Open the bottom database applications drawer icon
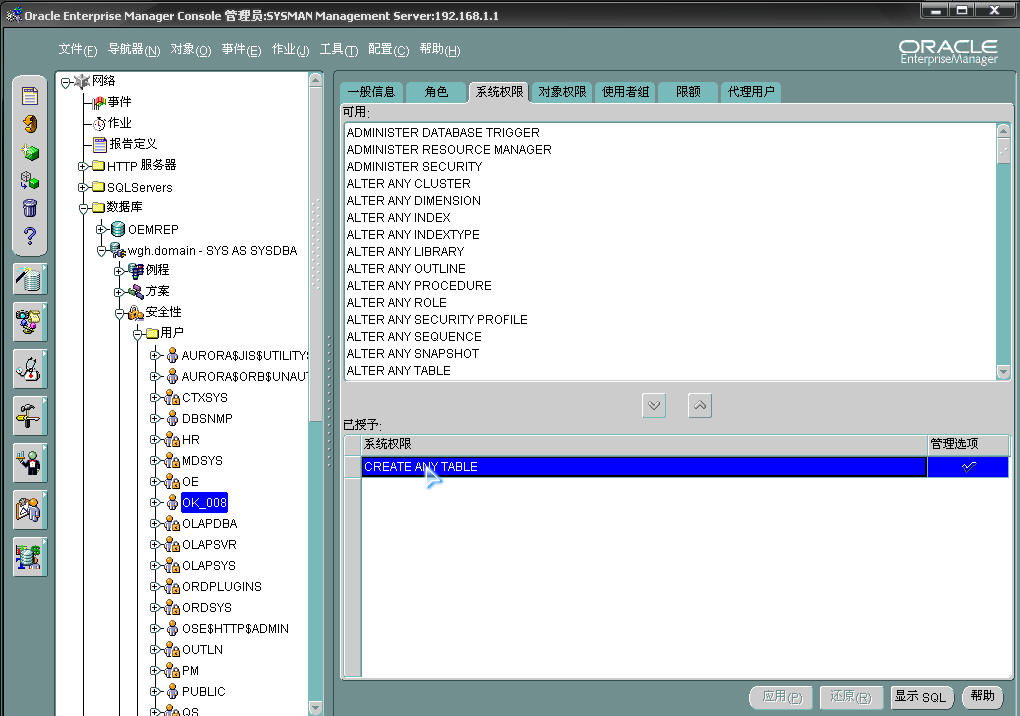 [29, 557]
